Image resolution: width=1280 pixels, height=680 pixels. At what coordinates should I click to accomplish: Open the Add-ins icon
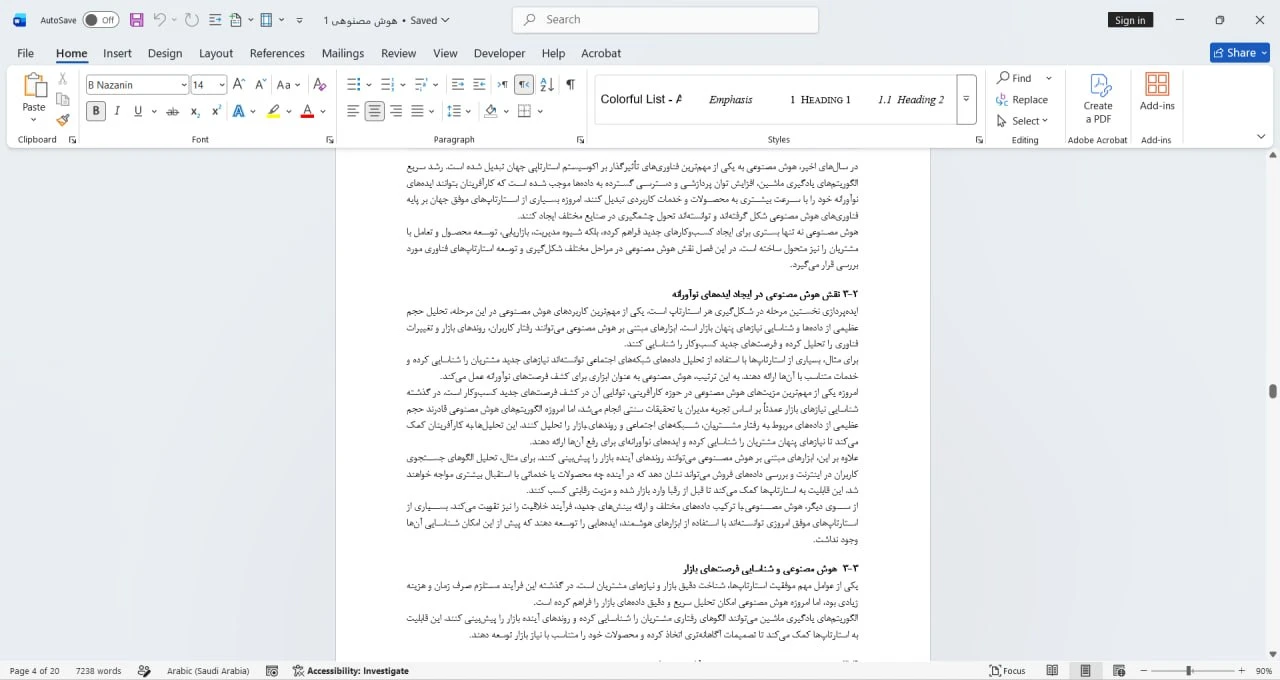tap(1157, 92)
